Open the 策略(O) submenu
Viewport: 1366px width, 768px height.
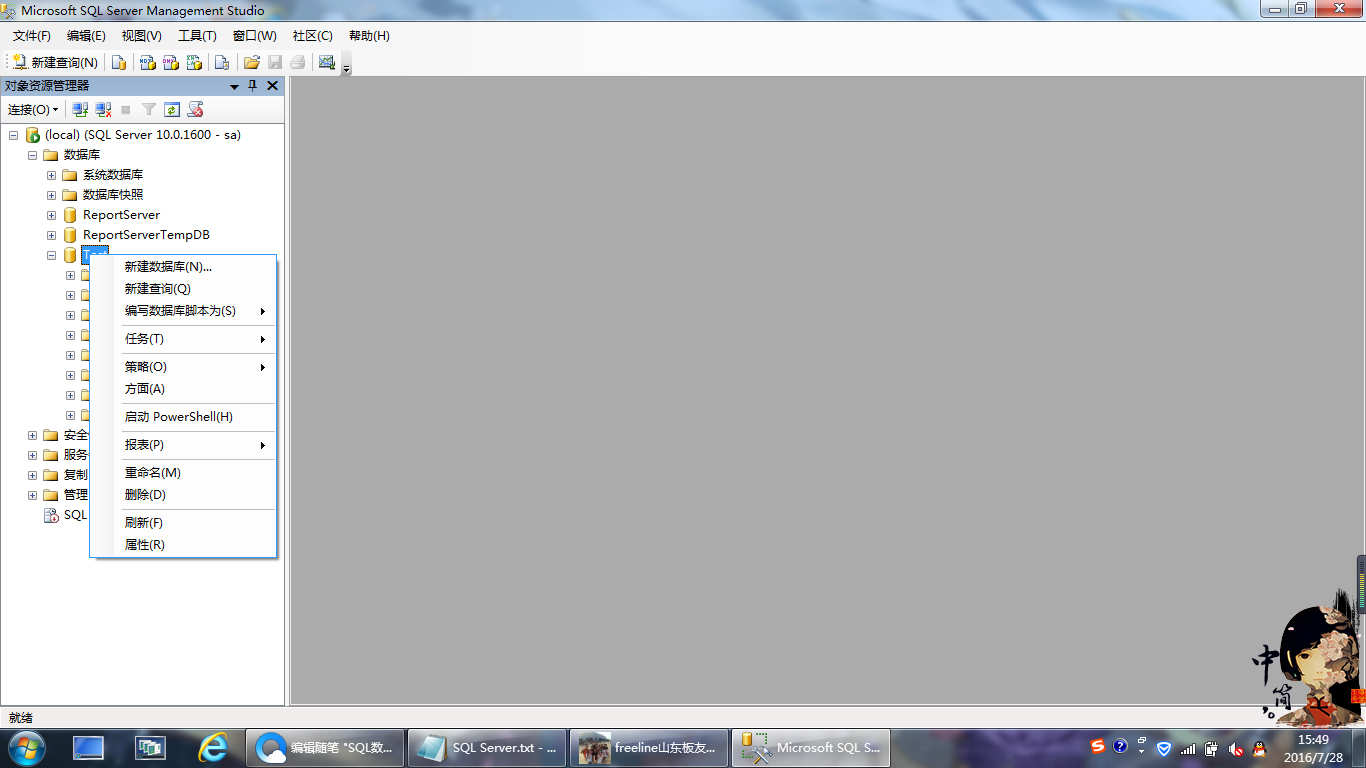[x=183, y=367]
